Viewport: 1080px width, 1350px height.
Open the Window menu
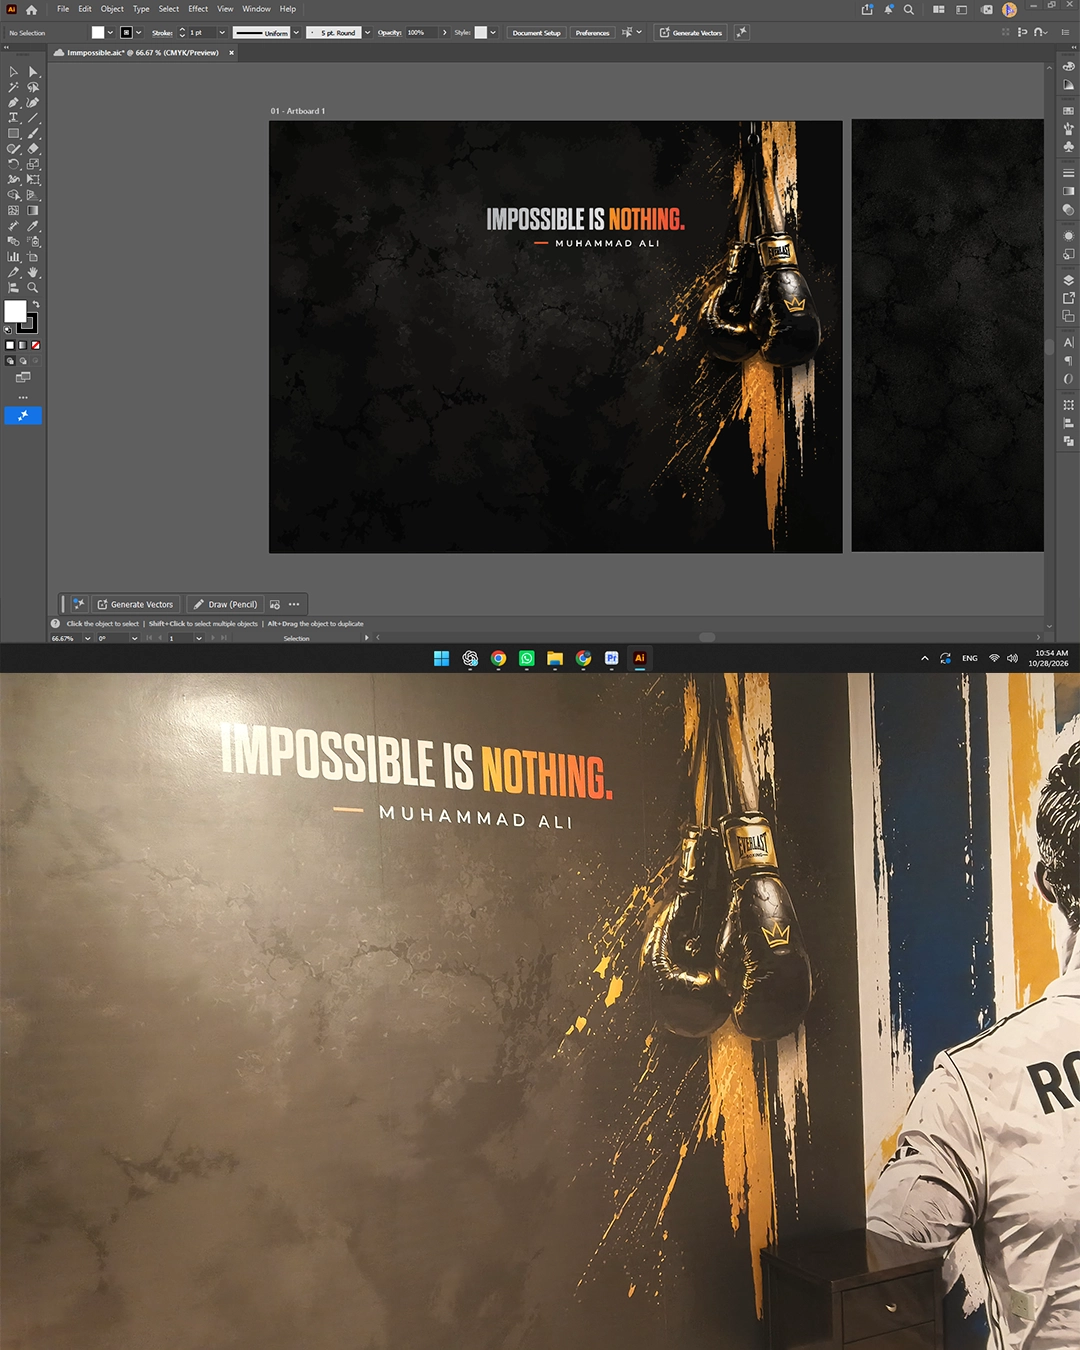tap(256, 9)
